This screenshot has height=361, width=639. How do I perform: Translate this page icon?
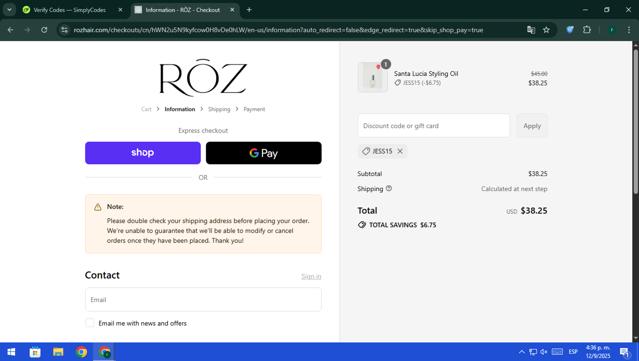click(531, 30)
